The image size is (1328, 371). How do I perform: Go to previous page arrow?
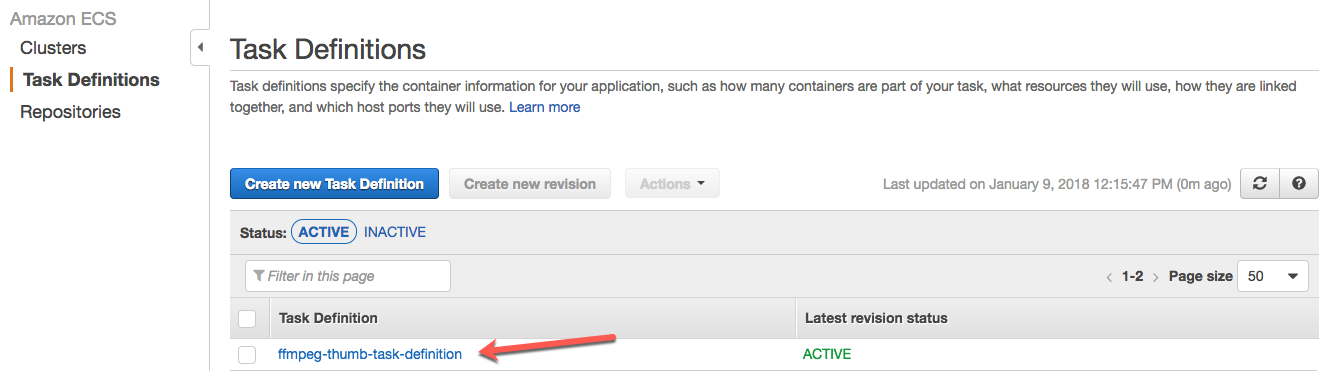1108,277
